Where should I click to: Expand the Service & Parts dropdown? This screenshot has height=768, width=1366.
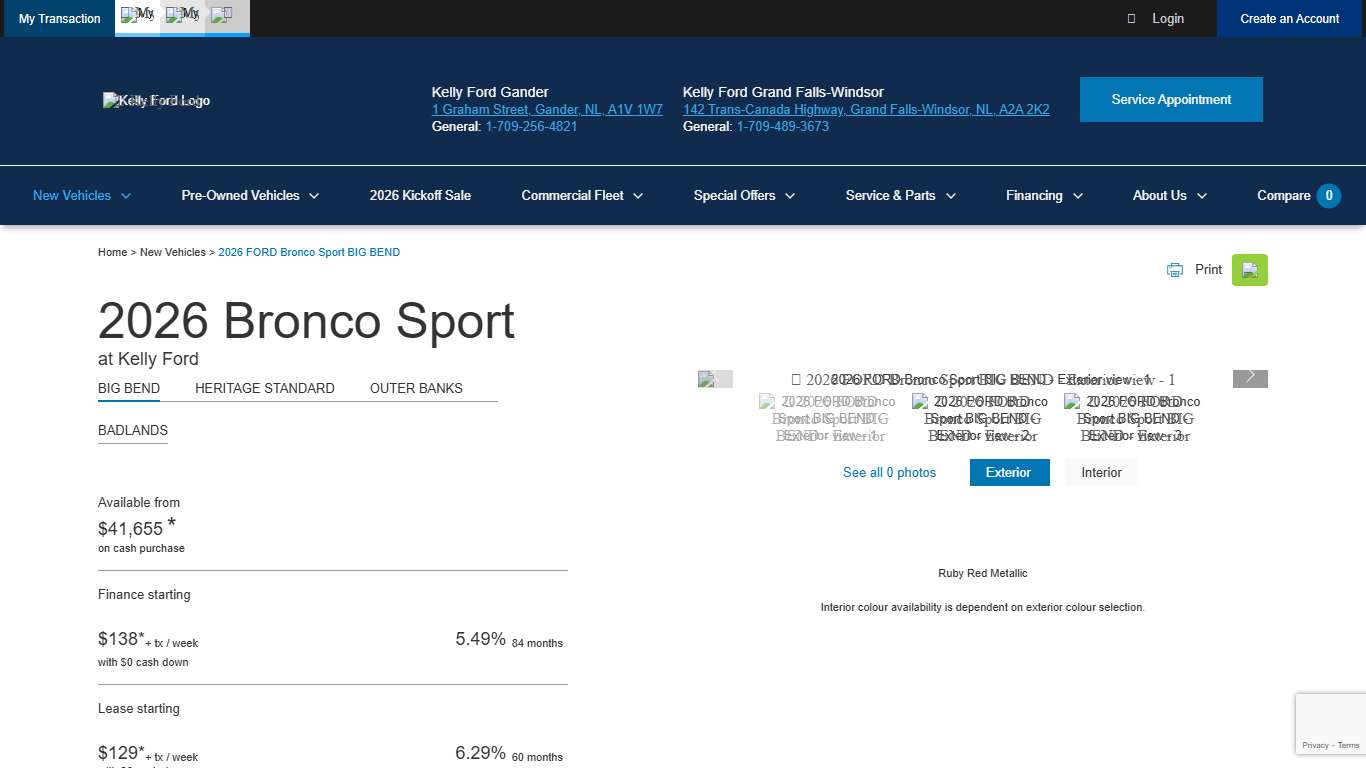(x=899, y=195)
